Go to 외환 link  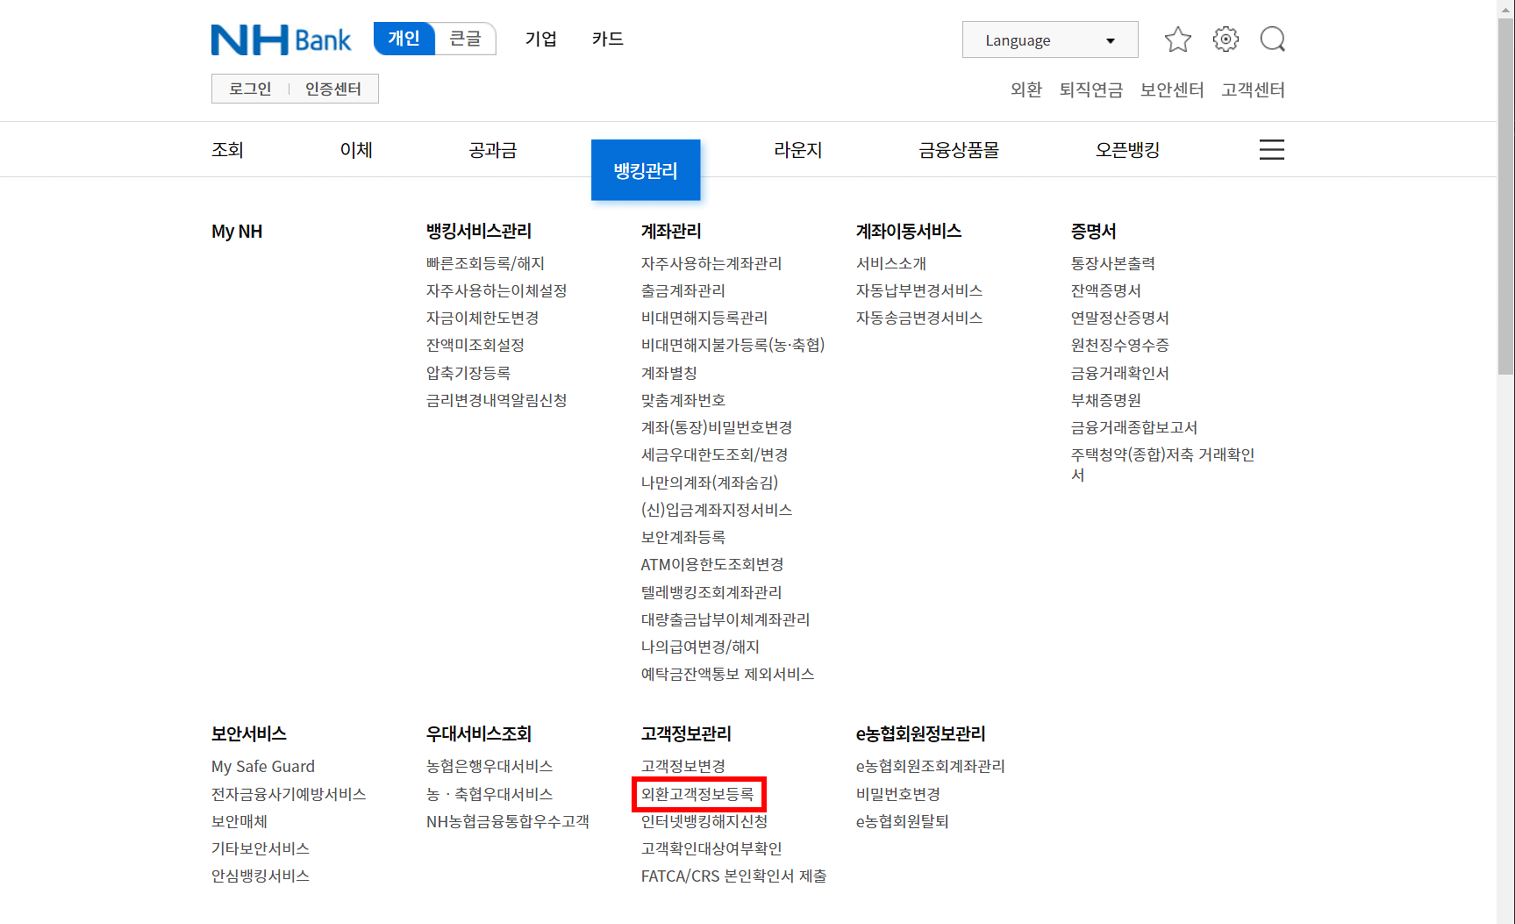[x=1026, y=90]
